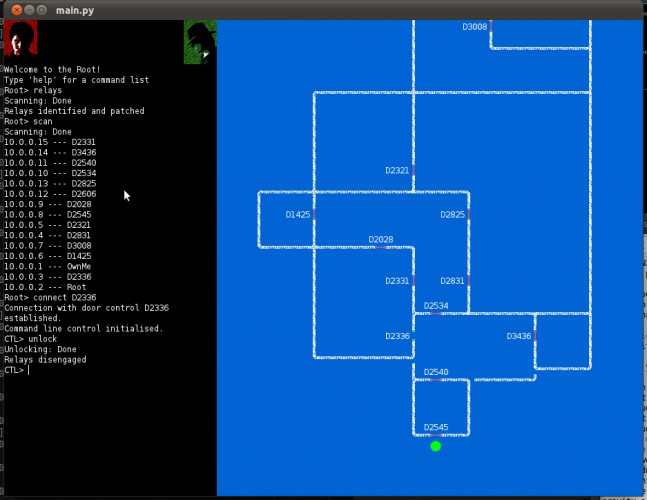Screen dimensions: 647x500
Task: Click the "Type 'help' for a command list" line
Action: click(77, 80)
